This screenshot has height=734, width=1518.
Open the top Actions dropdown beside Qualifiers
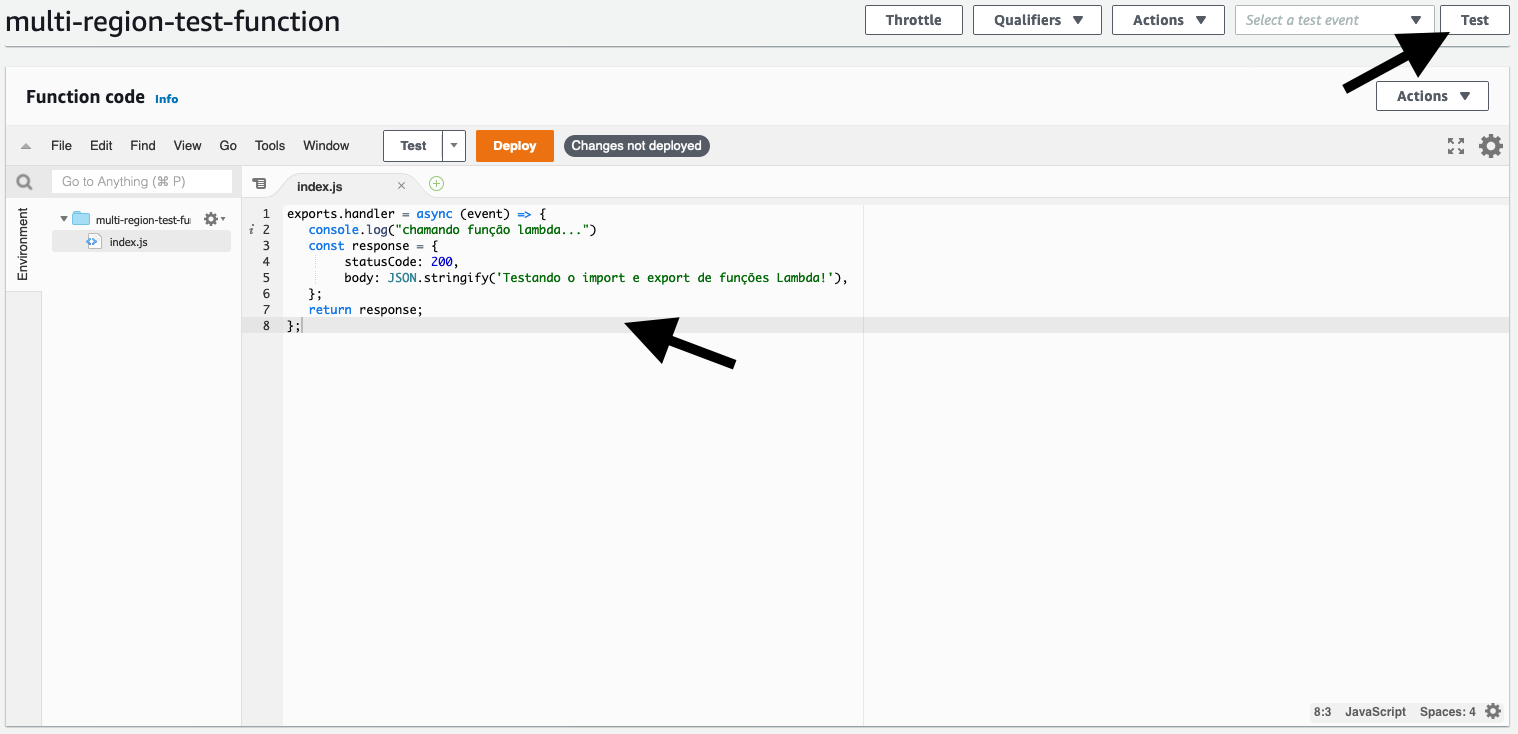point(1168,20)
